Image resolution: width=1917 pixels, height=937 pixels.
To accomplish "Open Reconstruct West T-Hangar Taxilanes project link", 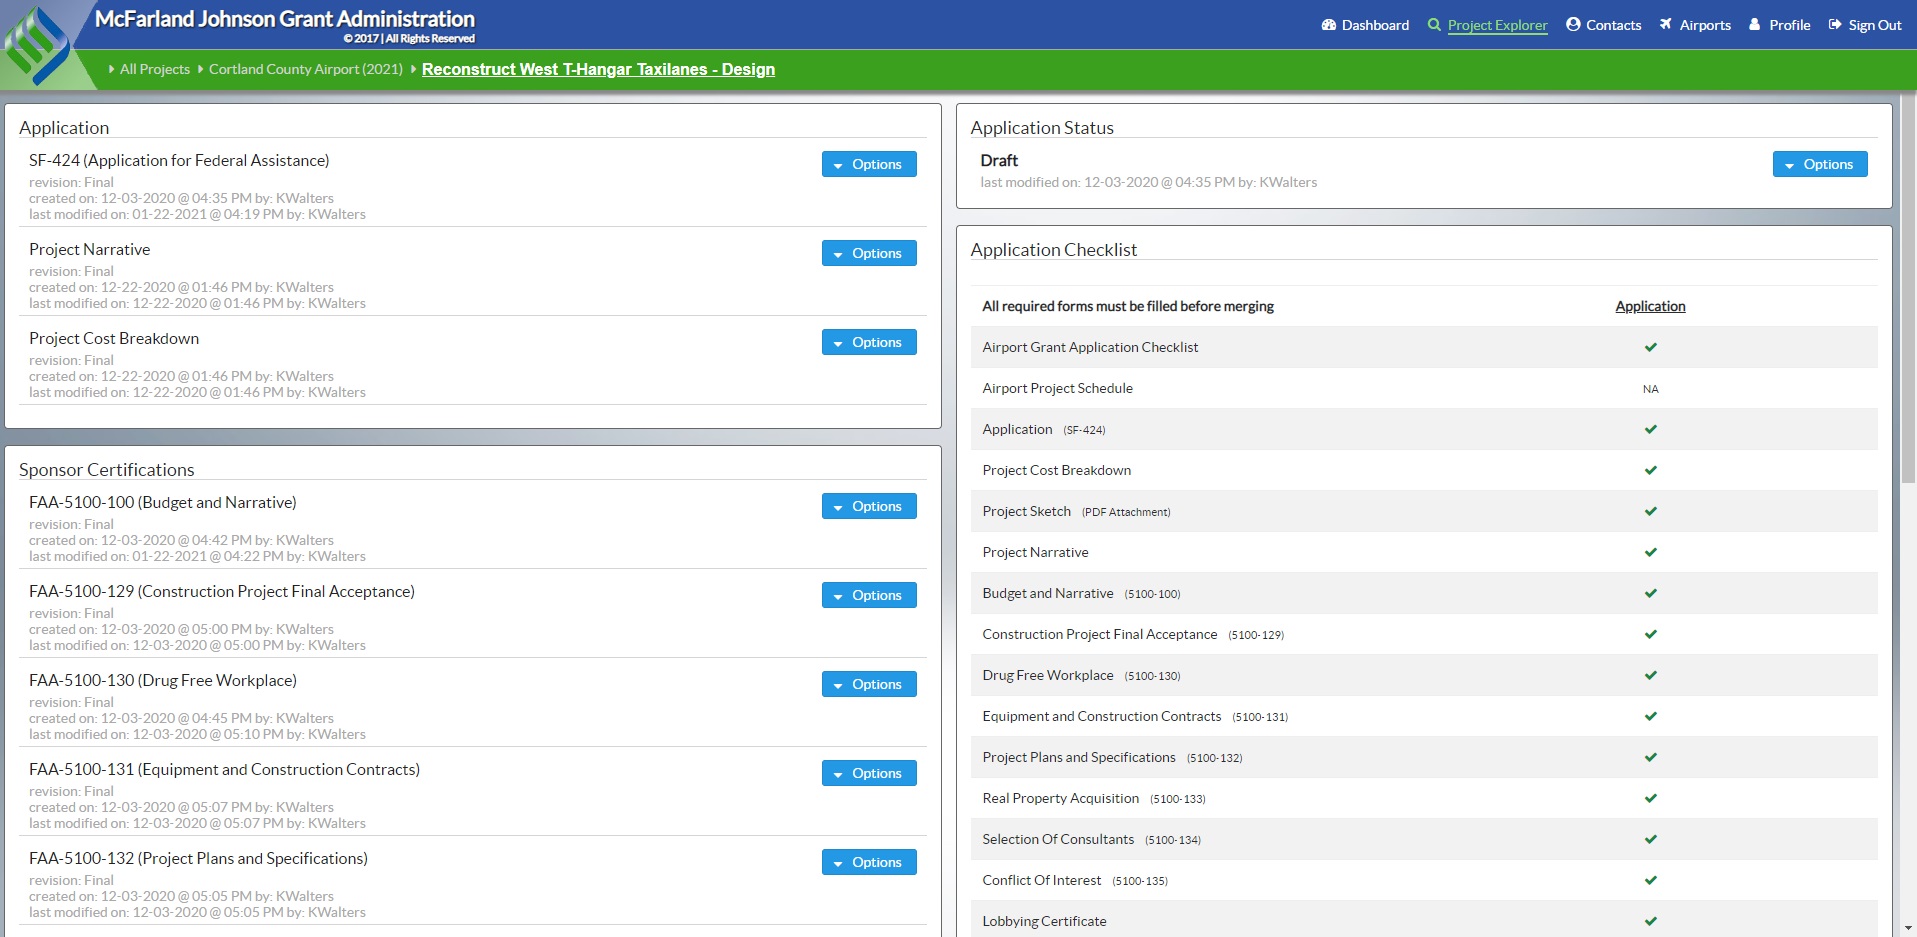I will [598, 69].
